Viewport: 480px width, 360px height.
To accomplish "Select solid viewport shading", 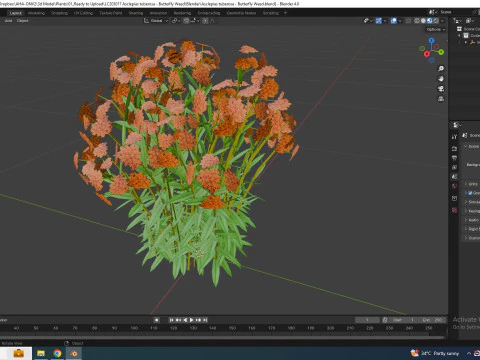I will click(x=423, y=21).
